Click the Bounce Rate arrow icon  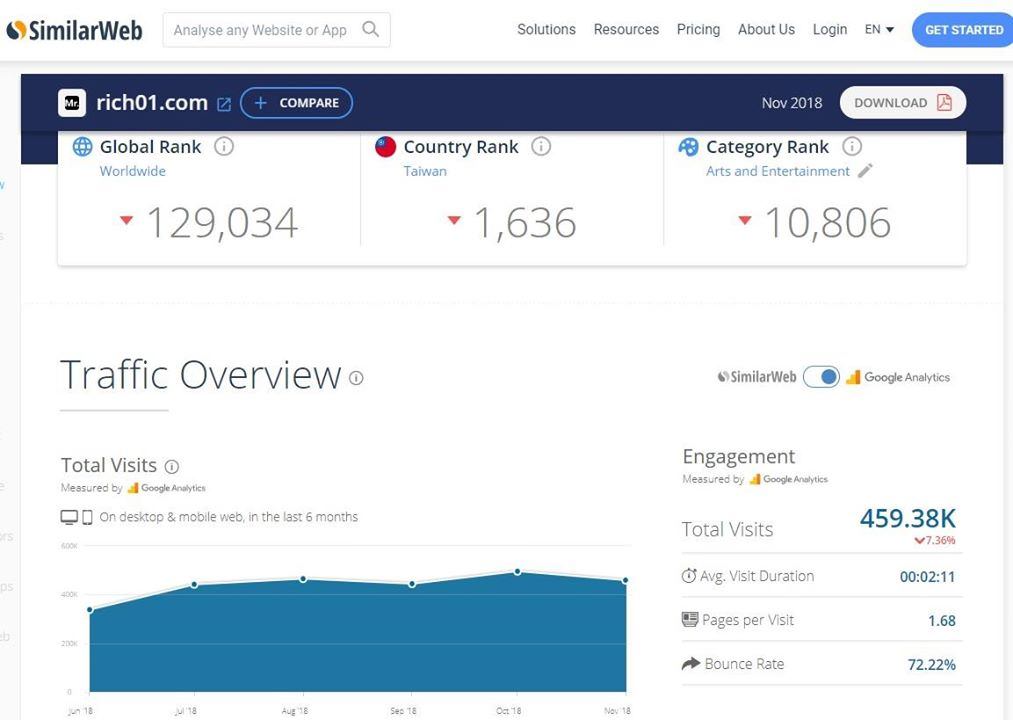coord(691,663)
